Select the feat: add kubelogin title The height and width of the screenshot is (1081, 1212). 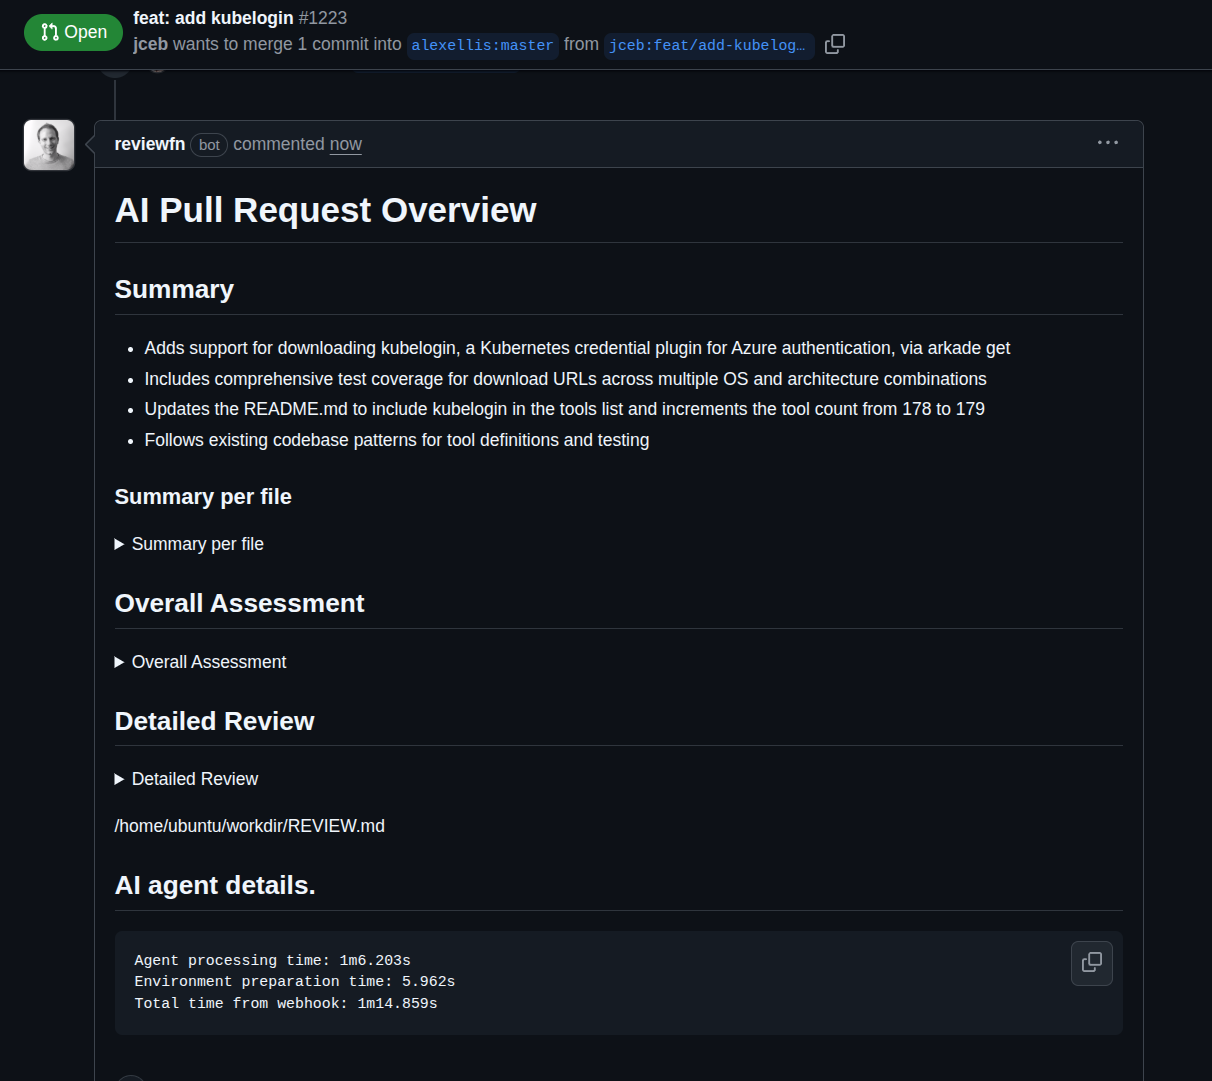(x=213, y=17)
